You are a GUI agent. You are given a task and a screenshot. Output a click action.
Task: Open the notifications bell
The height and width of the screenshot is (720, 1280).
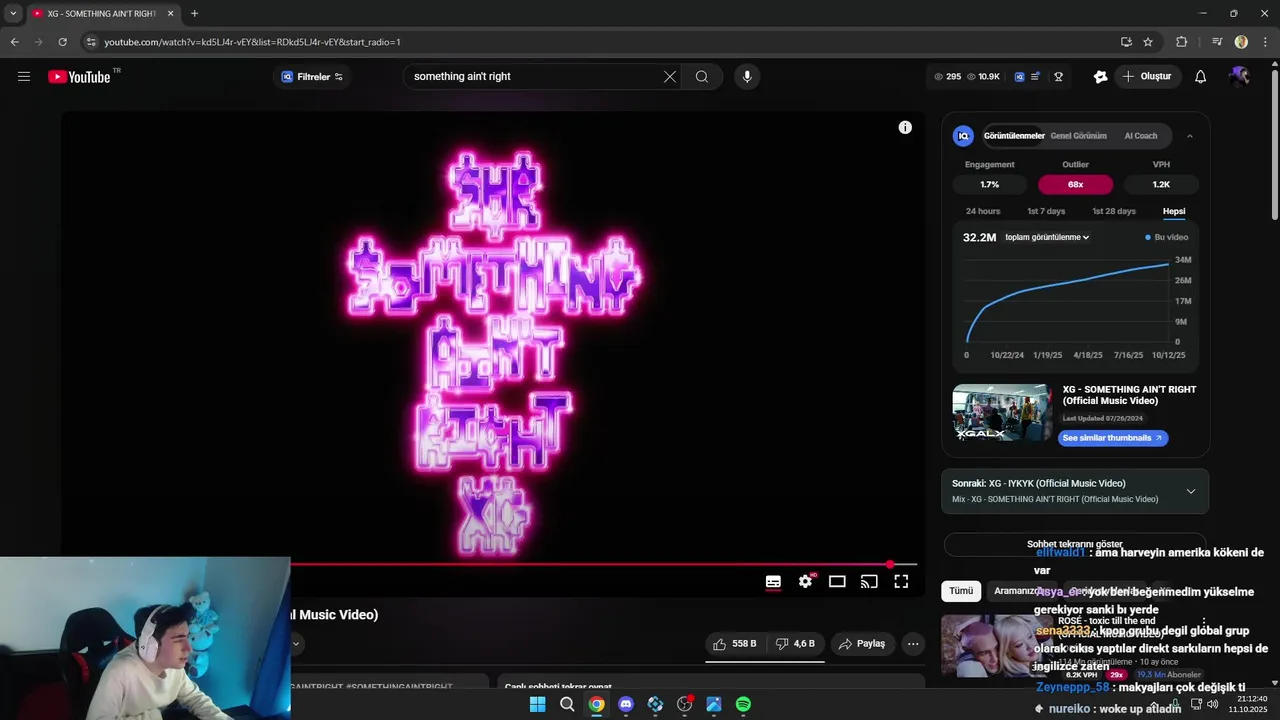[1201, 76]
